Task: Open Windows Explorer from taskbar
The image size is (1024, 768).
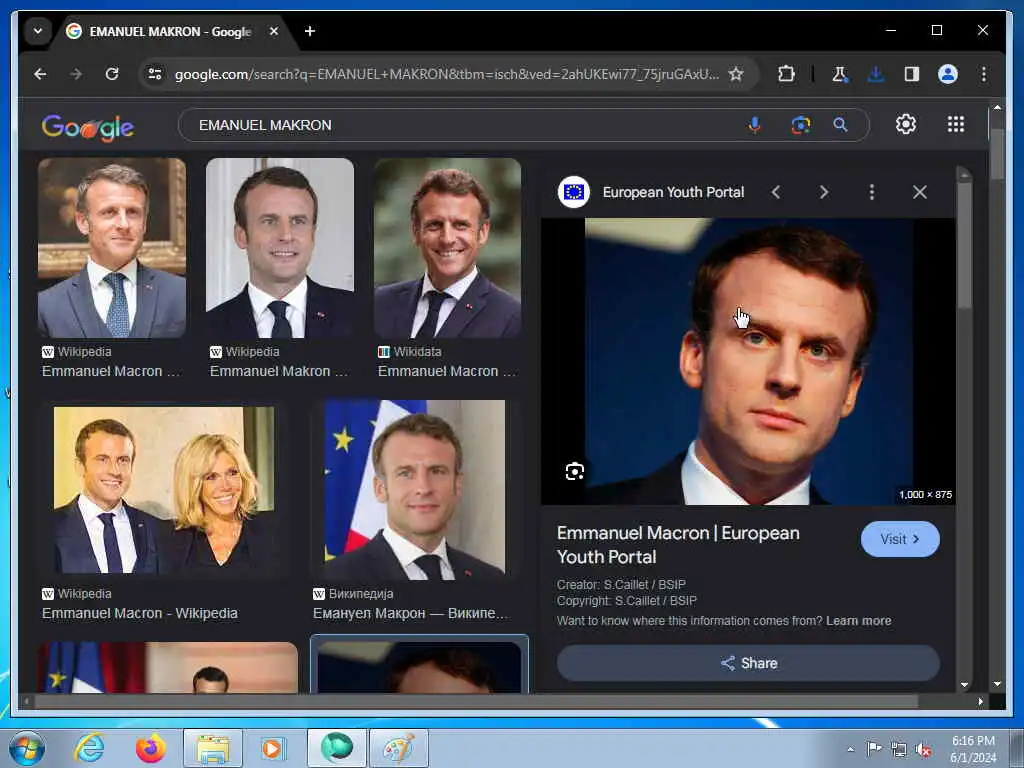Action: (x=213, y=748)
